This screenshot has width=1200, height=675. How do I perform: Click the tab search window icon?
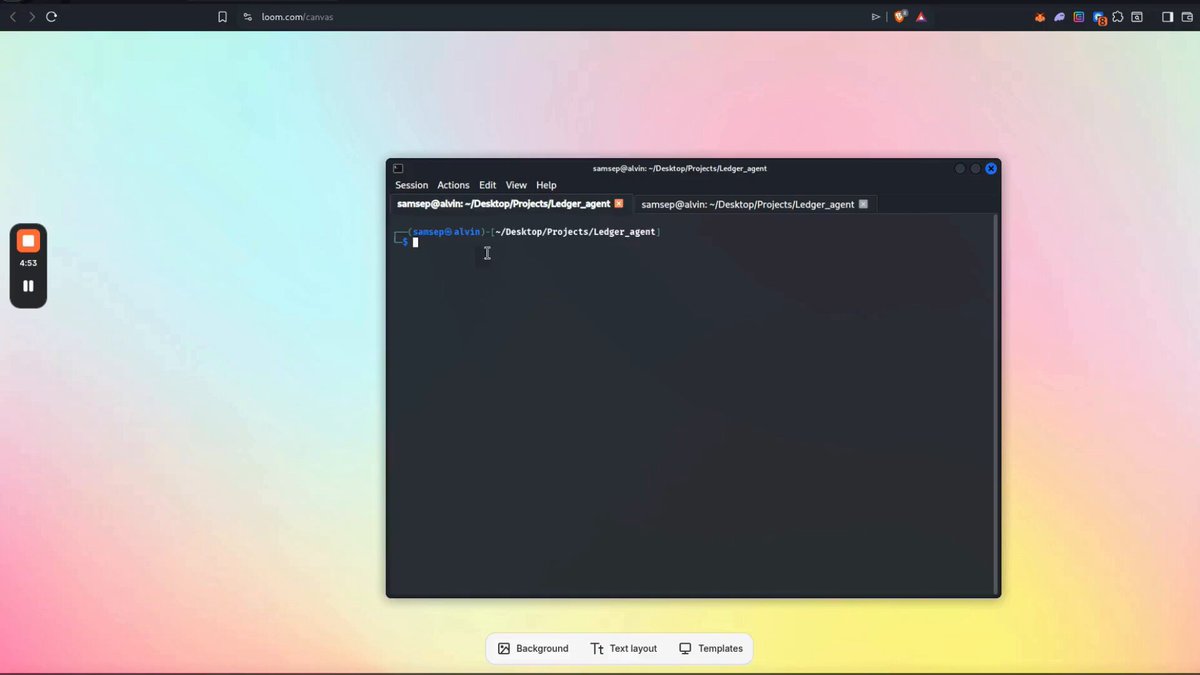(1137, 17)
